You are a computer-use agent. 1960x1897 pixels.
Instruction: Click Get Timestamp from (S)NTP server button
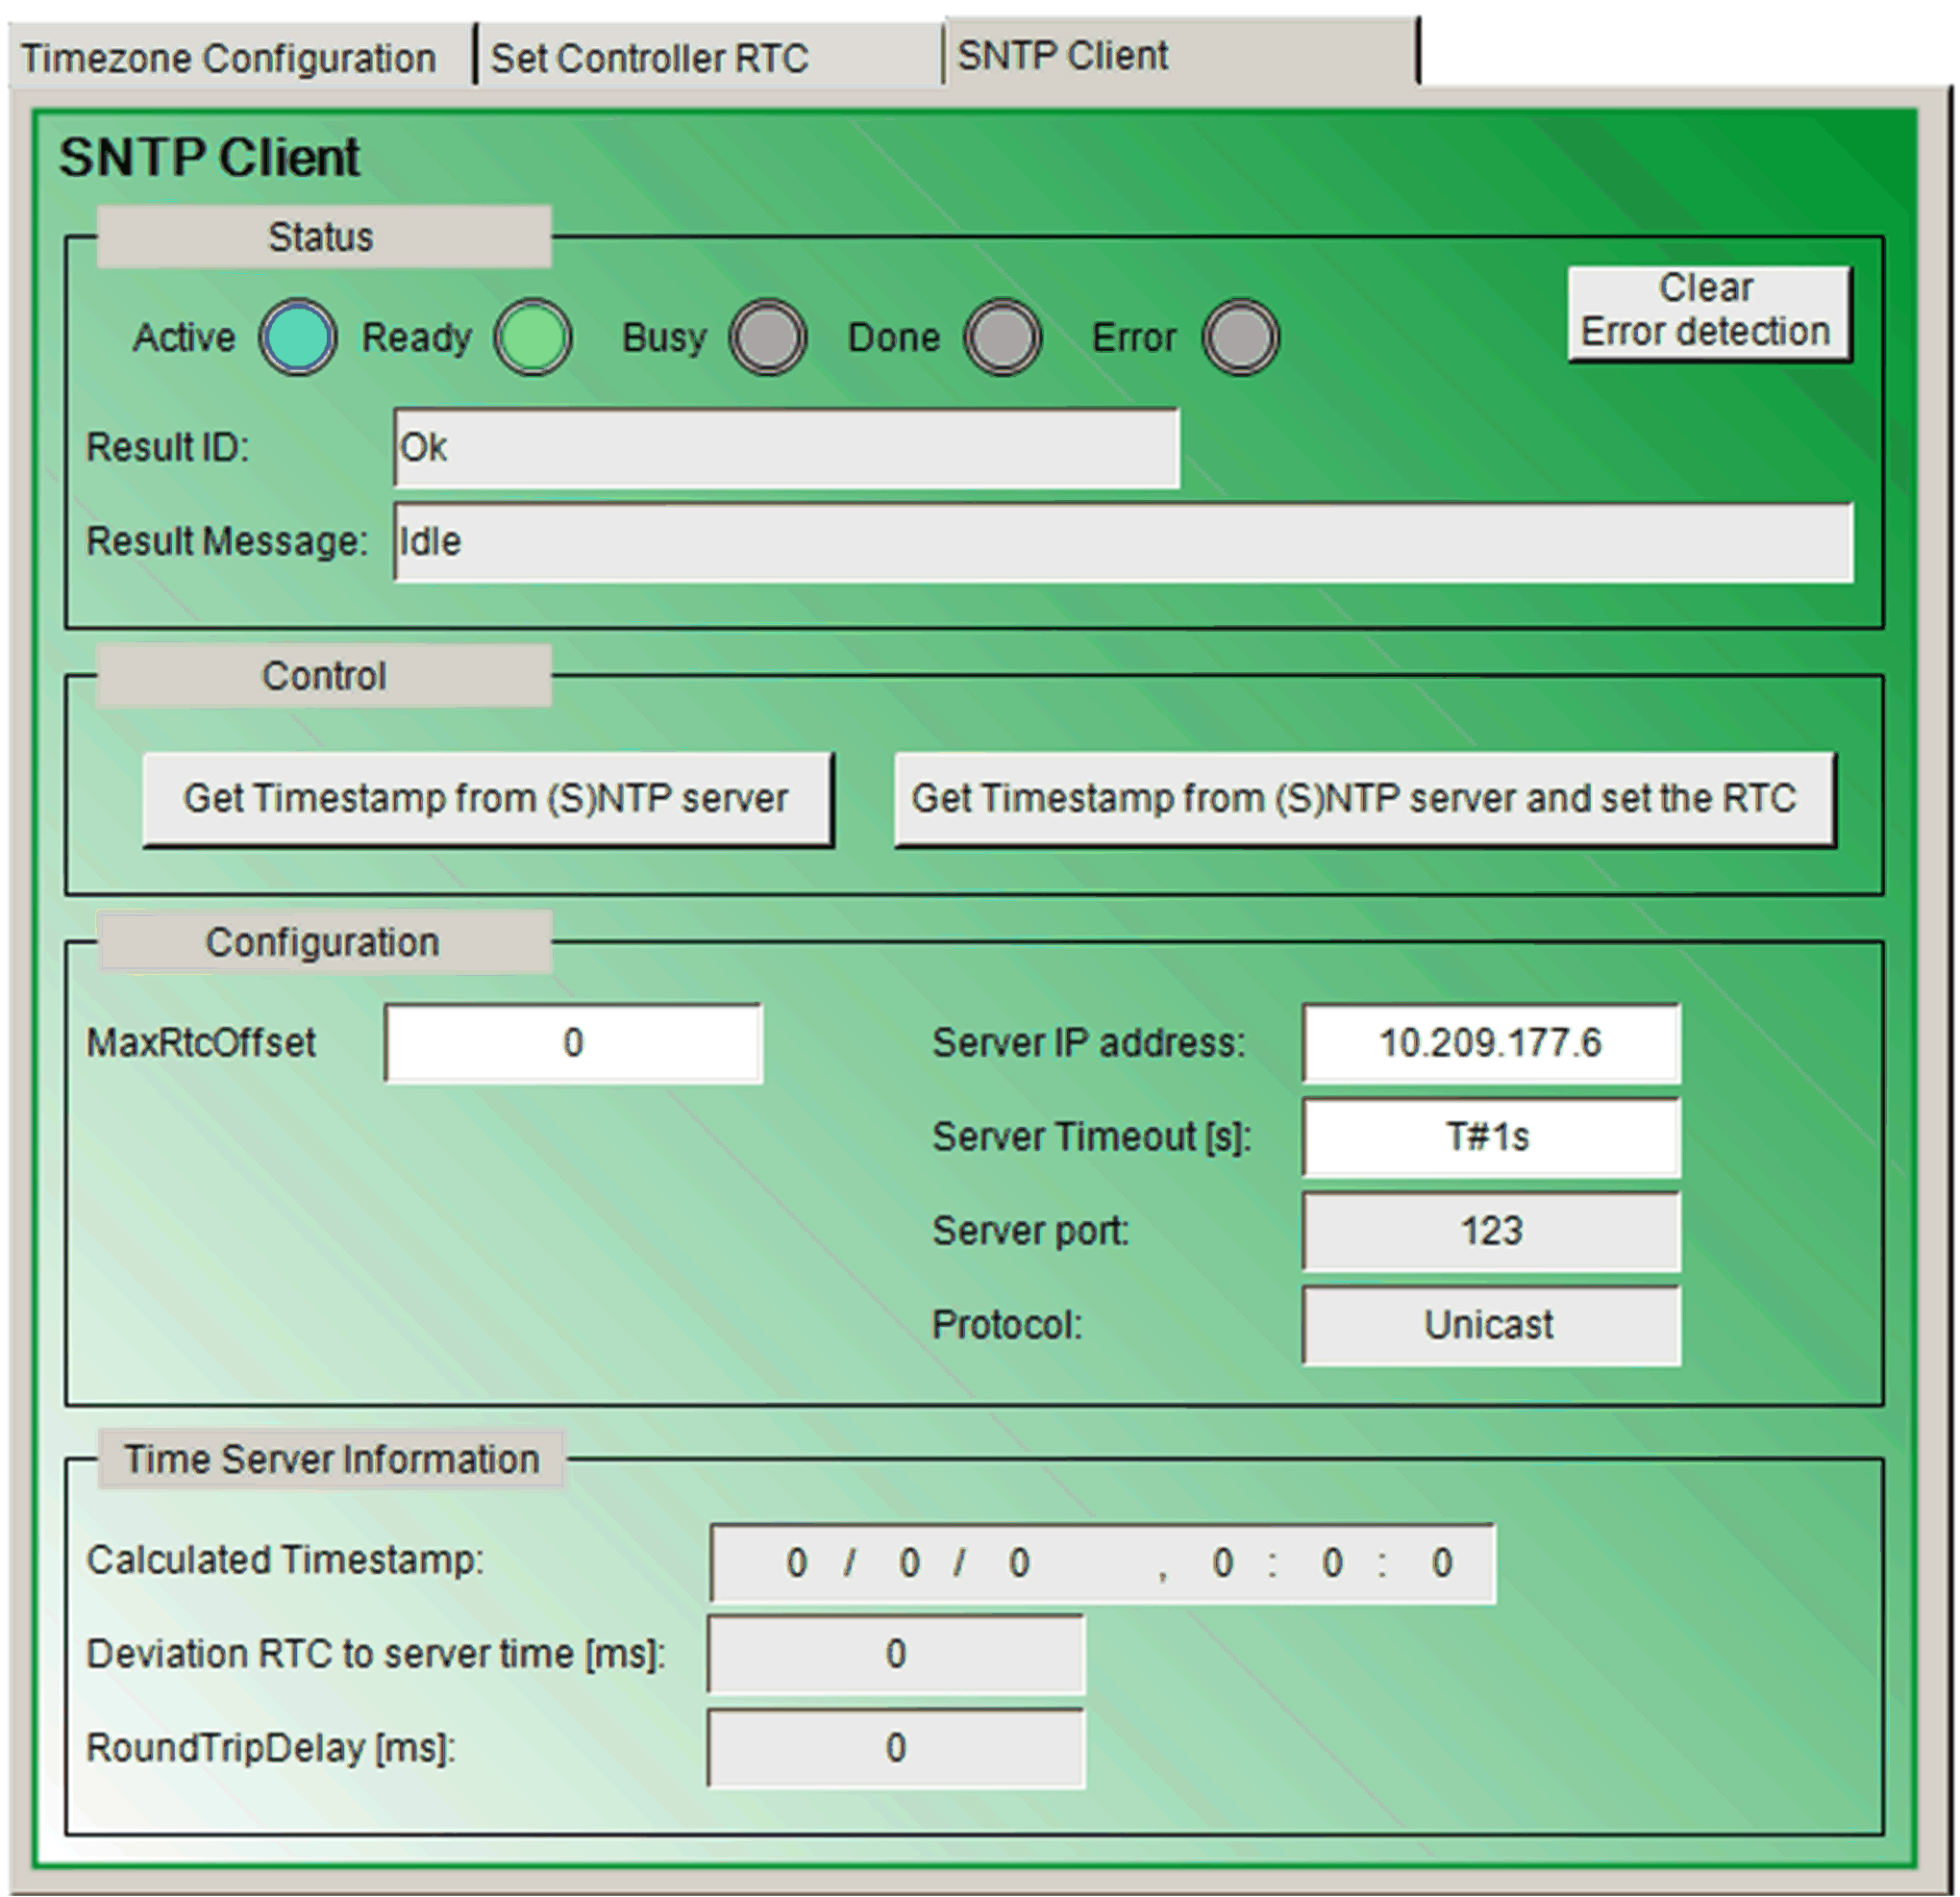tap(487, 799)
